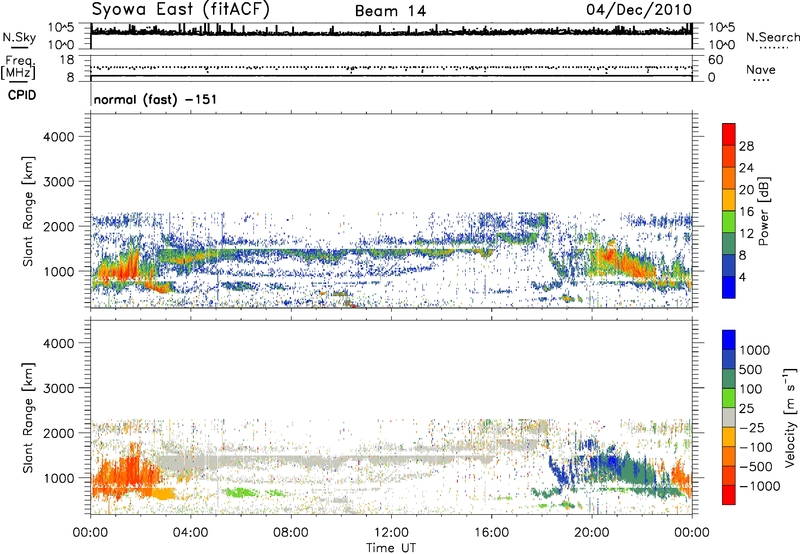Click the orange high-power echo near 01:00

point(118,269)
